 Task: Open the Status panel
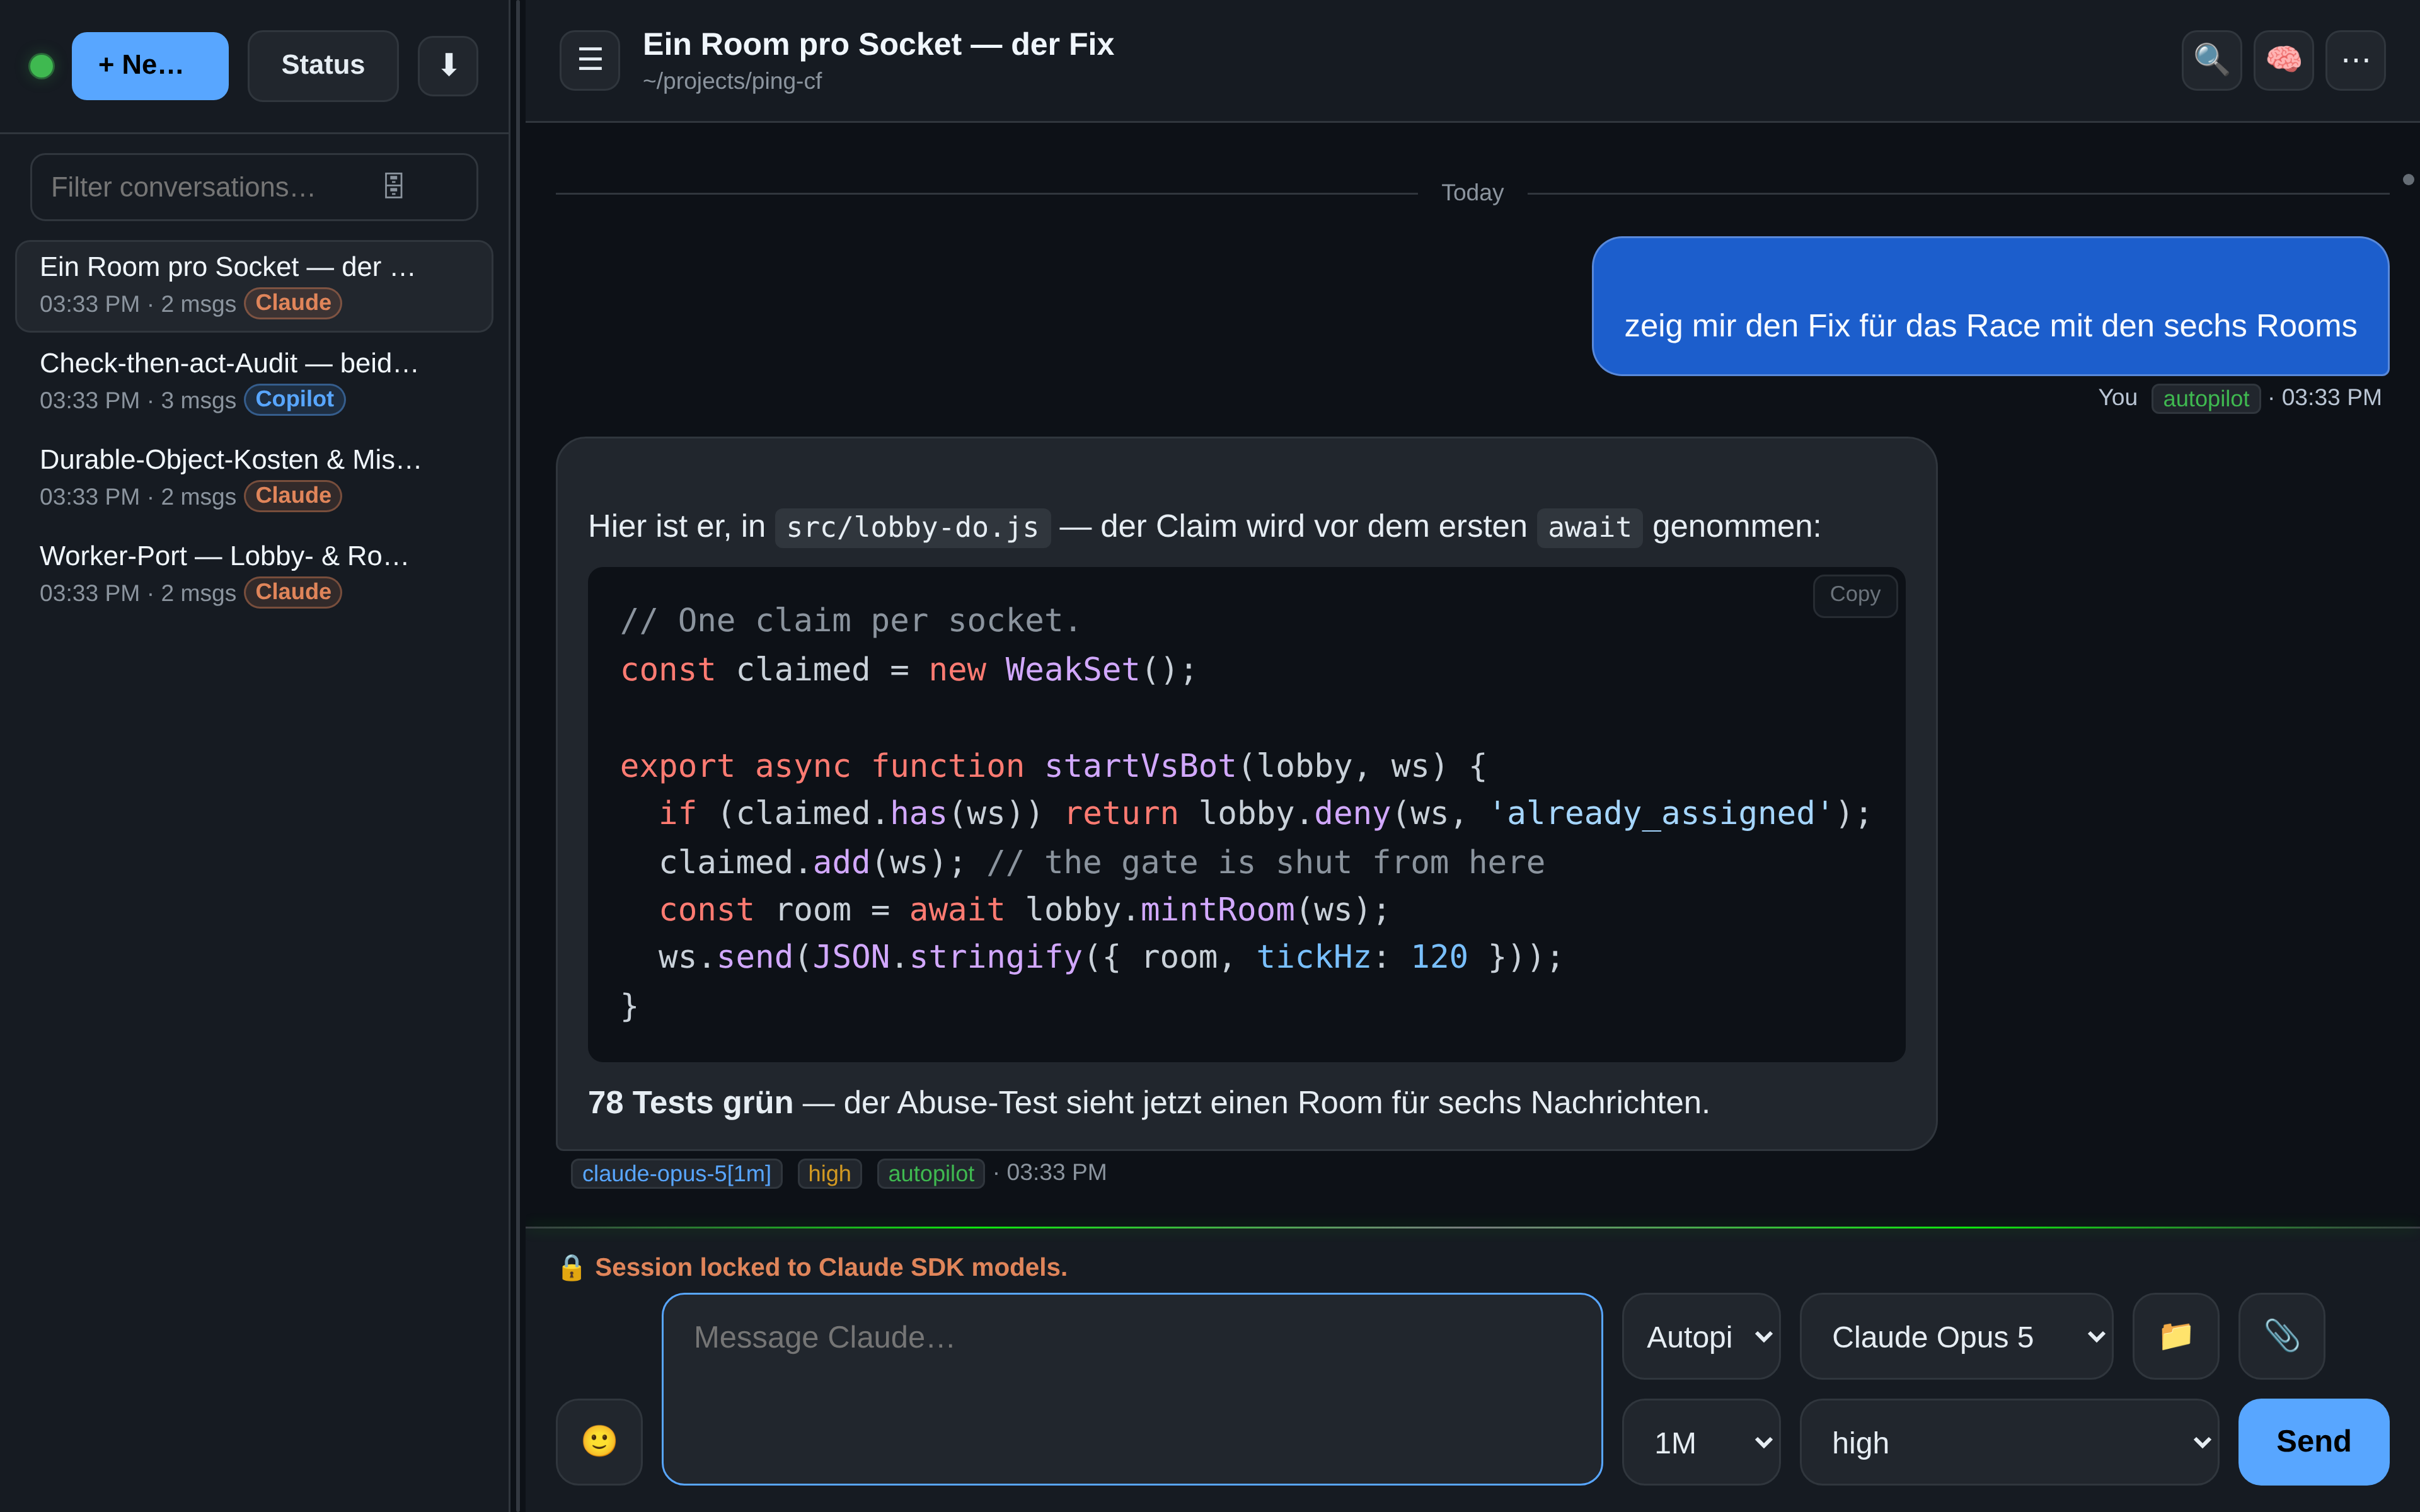coord(322,66)
